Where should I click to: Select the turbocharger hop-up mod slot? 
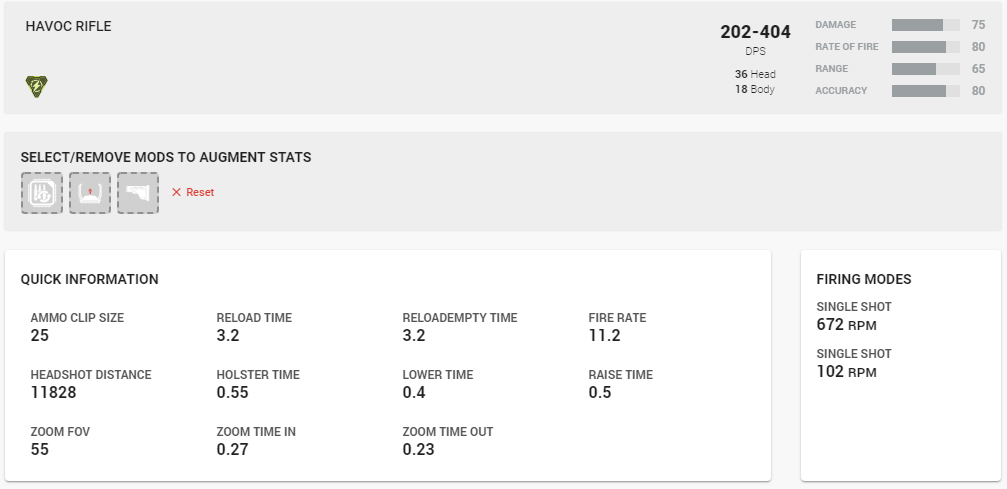coord(42,193)
